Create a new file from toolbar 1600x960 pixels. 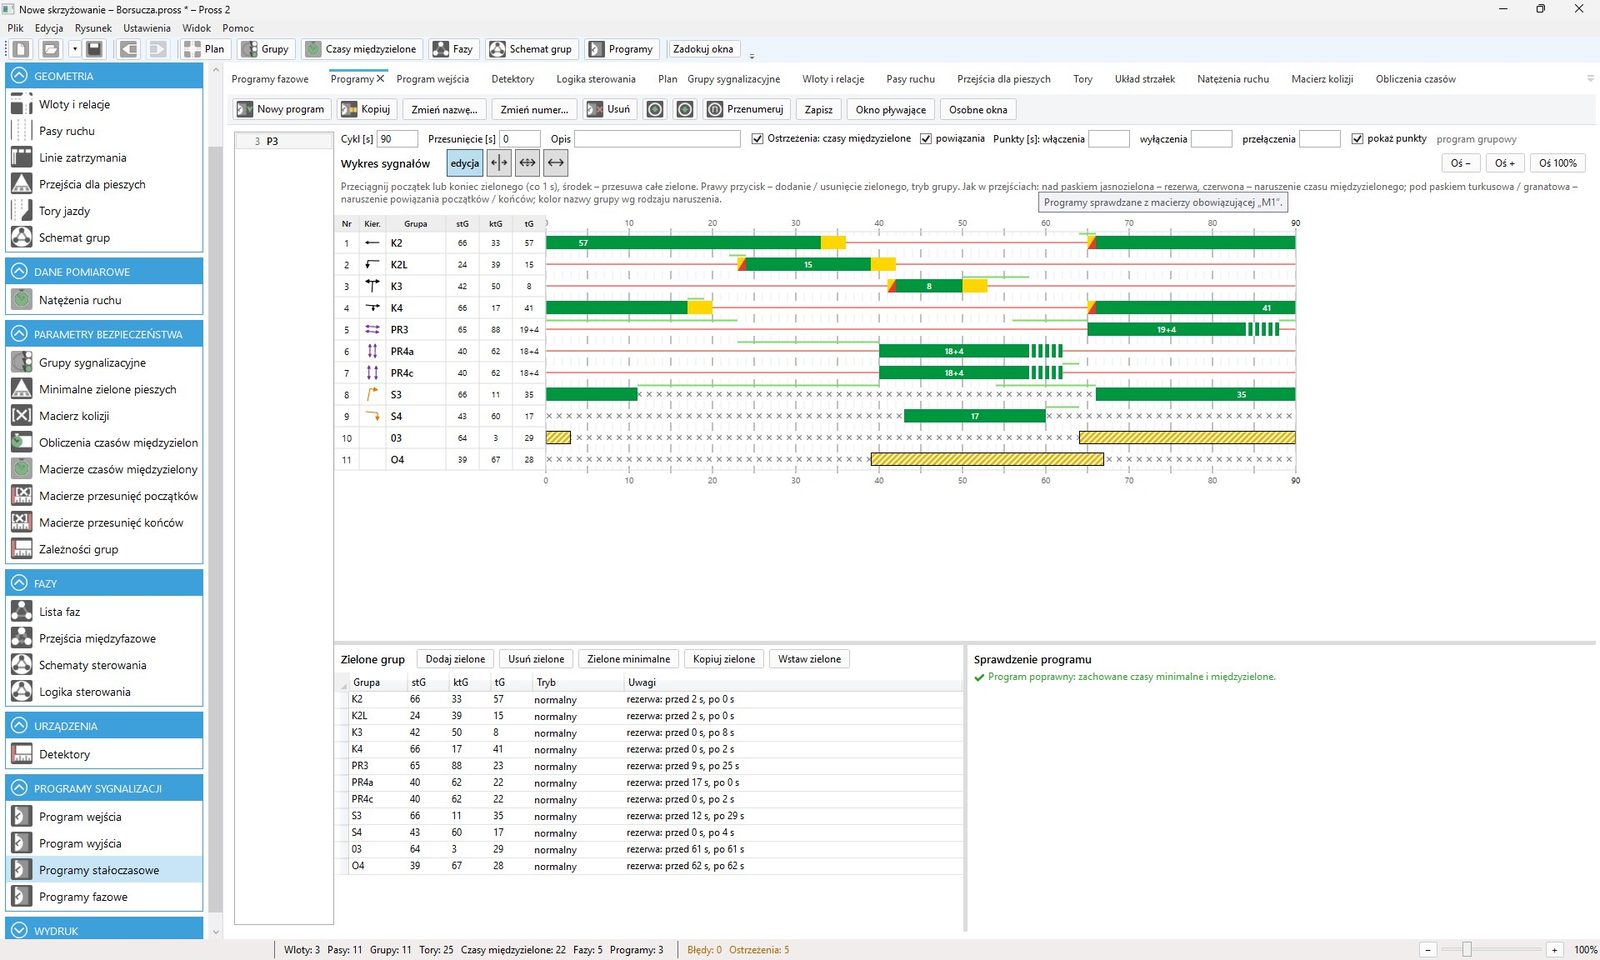coord(22,49)
